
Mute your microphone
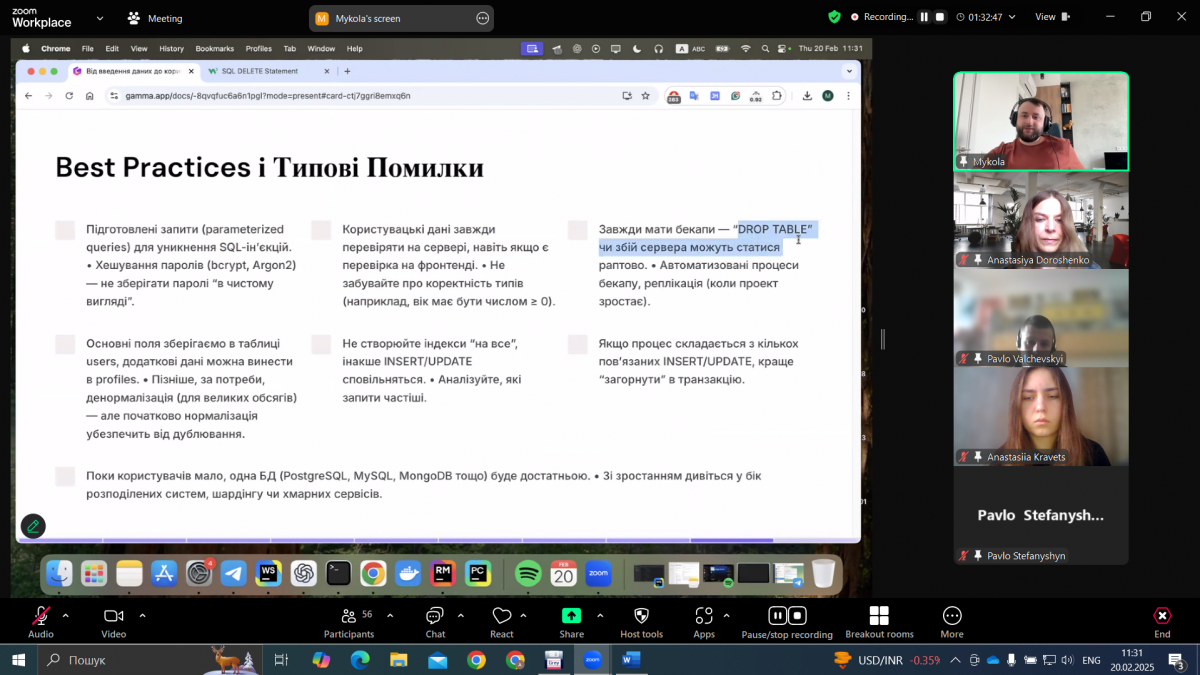[x=38, y=620]
